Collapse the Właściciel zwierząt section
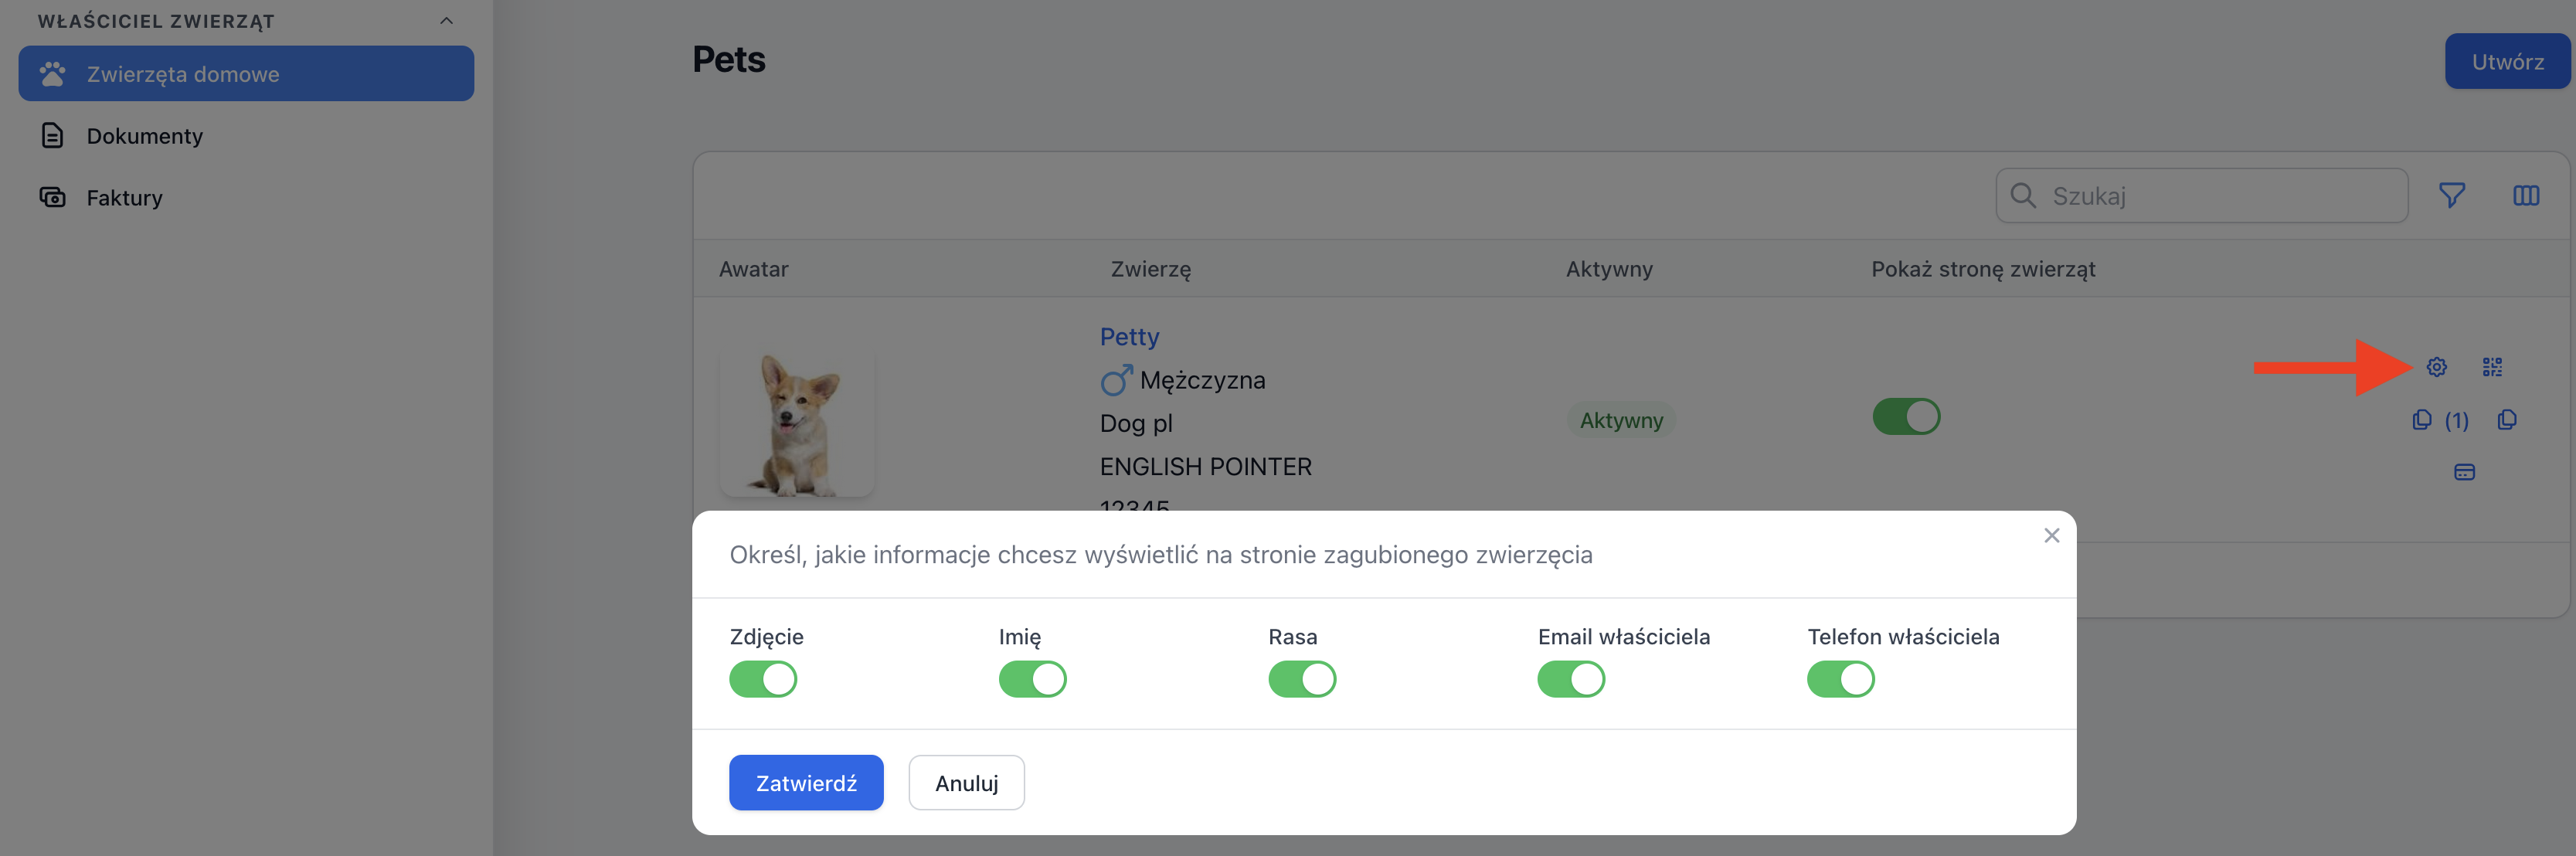The image size is (2576, 856). (x=447, y=21)
